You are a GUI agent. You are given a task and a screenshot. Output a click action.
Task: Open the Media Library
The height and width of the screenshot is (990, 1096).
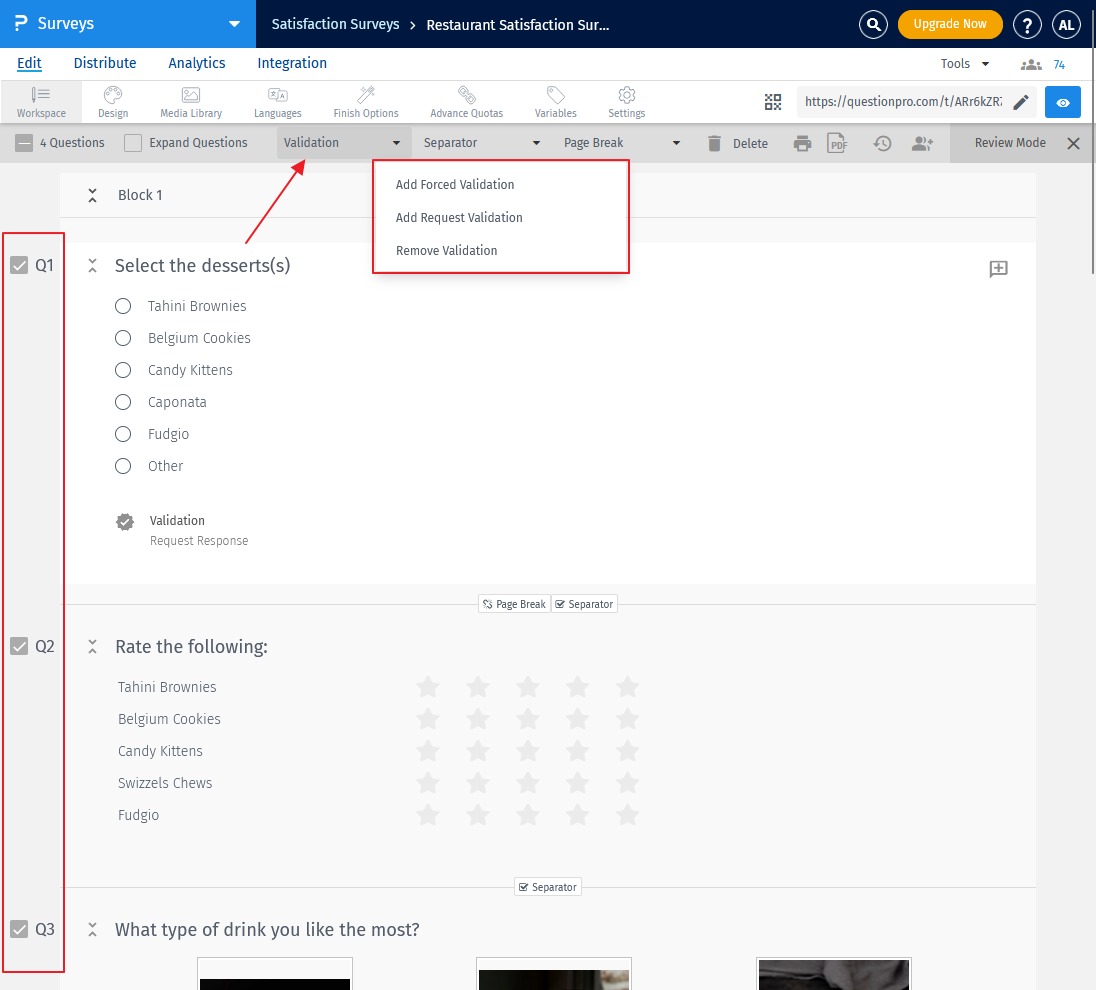click(190, 101)
